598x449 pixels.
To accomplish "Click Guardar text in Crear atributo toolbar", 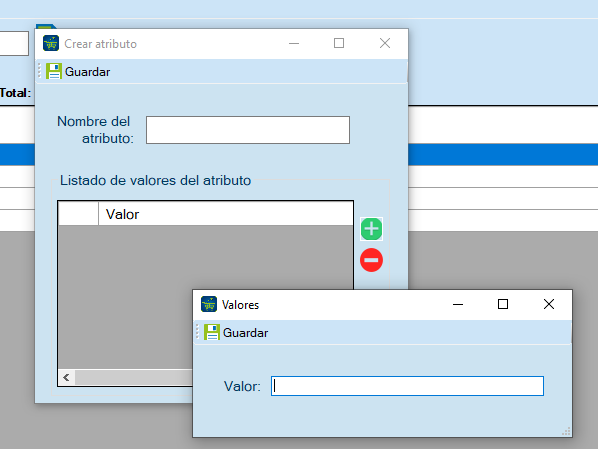I will coord(87,72).
